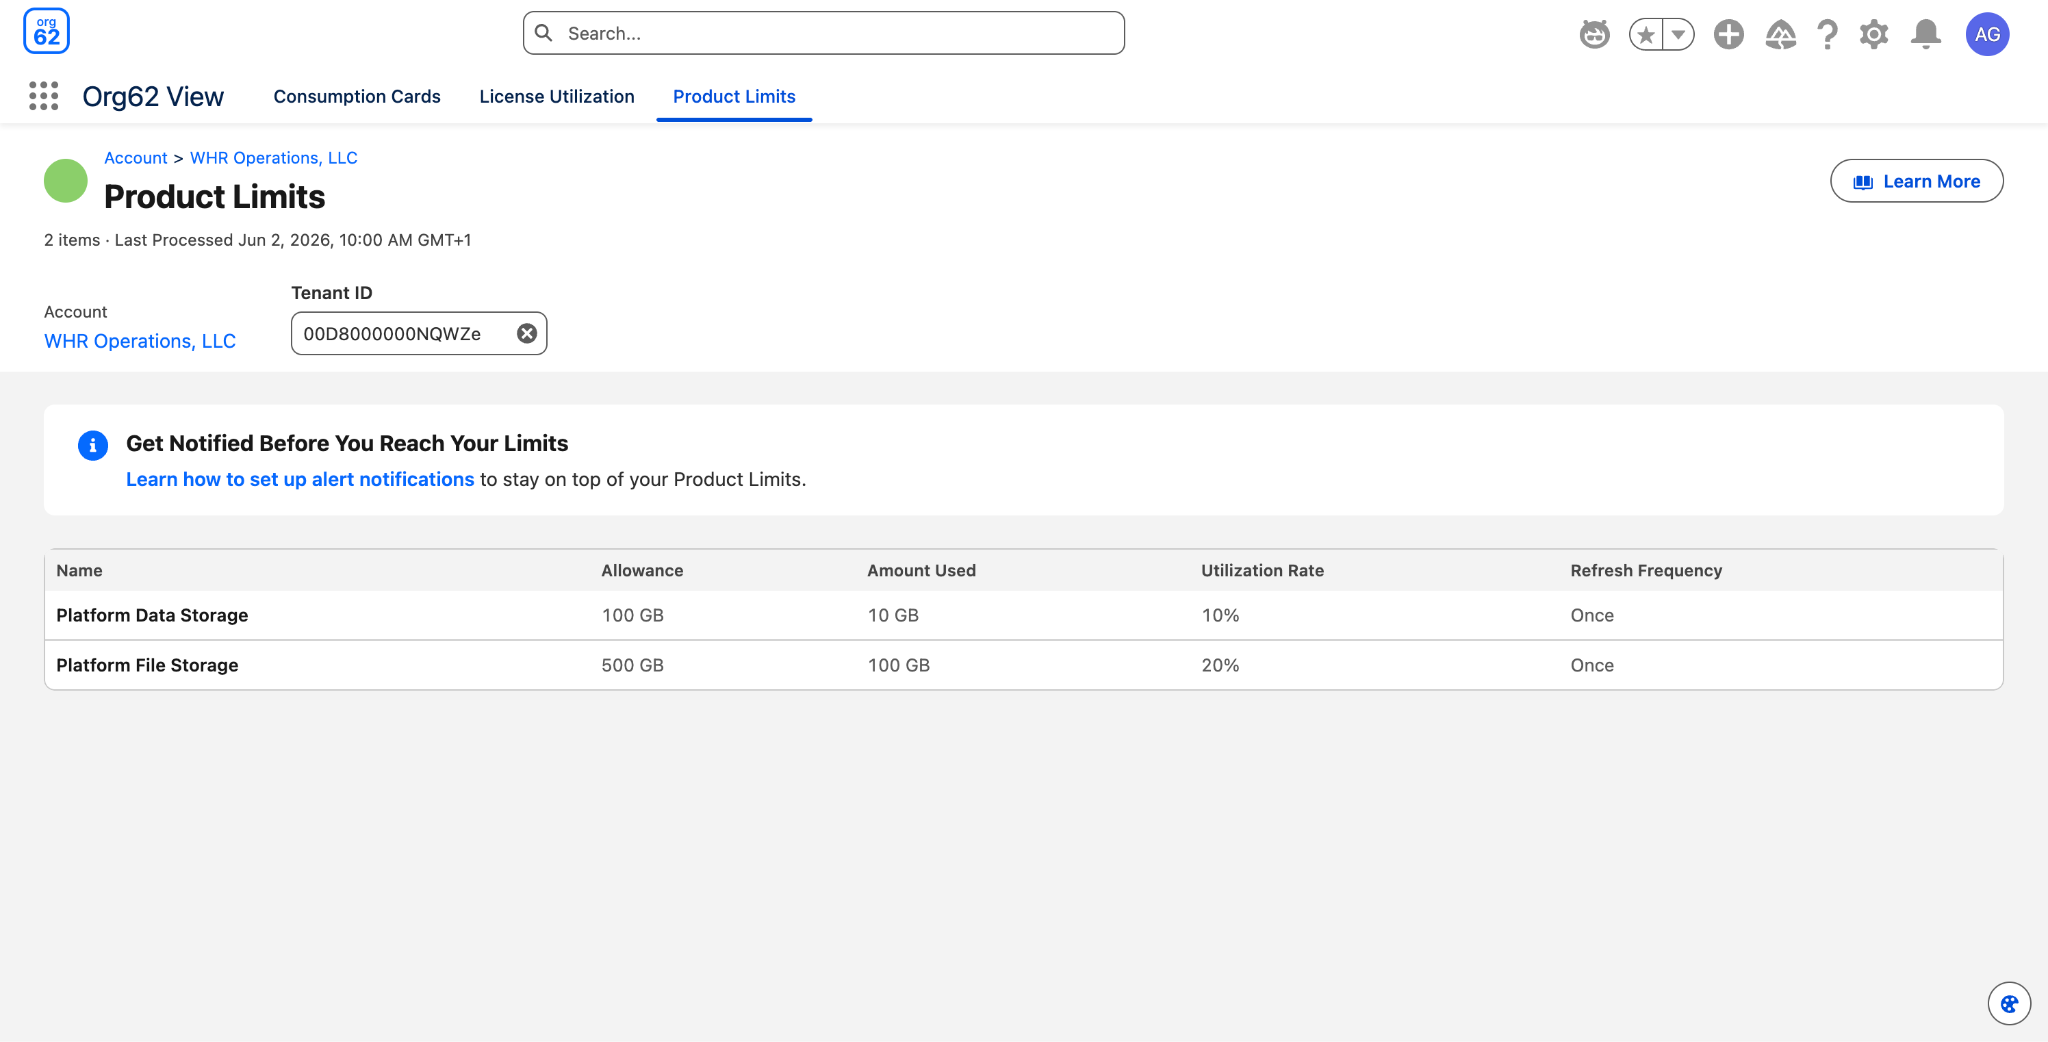The image size is (2048, 1042).
Task: Open the alert notifications setup link
Action: click(x=300, y=479)
